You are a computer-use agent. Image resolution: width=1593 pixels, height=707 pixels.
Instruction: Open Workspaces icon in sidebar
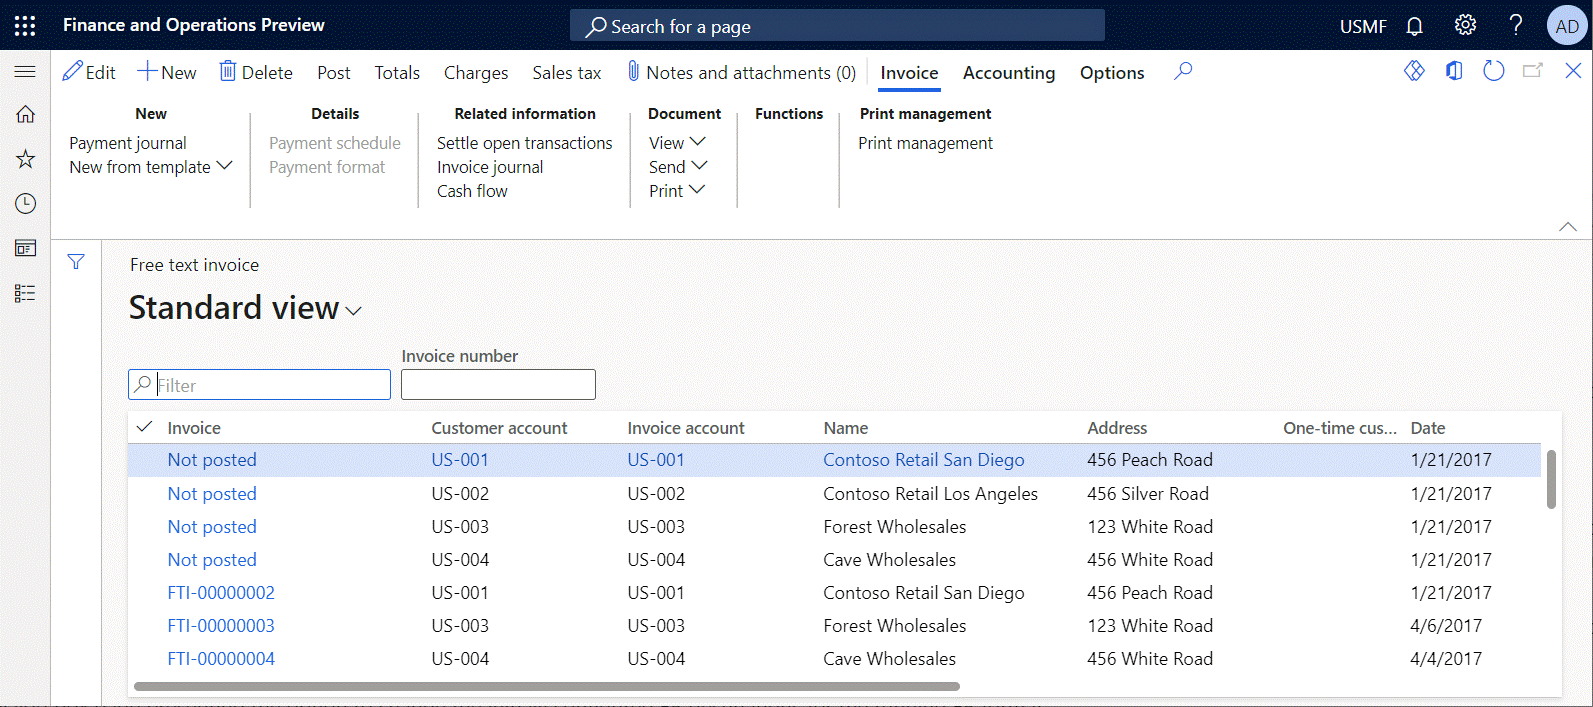click(25, 248)
